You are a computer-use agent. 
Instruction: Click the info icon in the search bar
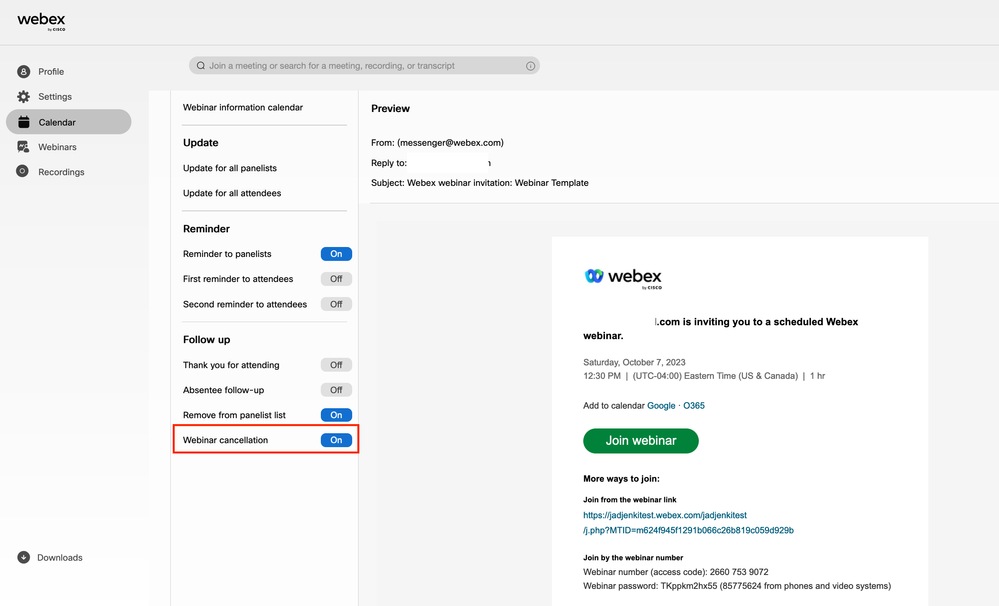pos(530,65)
